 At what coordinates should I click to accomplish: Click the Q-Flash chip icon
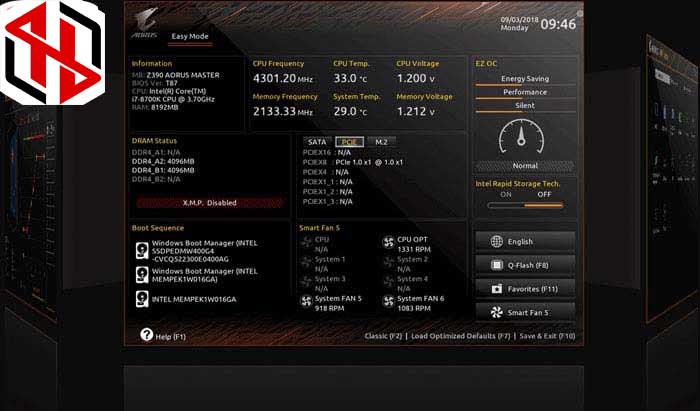496,265
